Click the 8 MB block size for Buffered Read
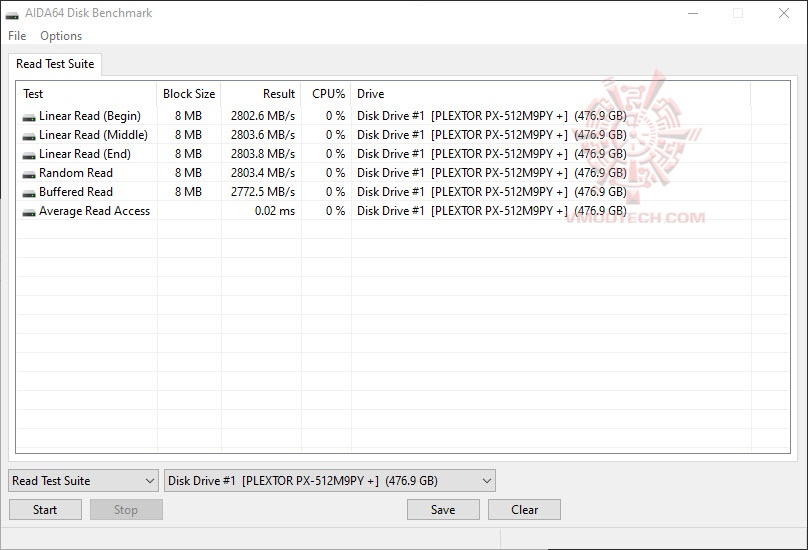The height and width of the screenshot is (550, 808). pyautogui.click(x=188, y=192)
